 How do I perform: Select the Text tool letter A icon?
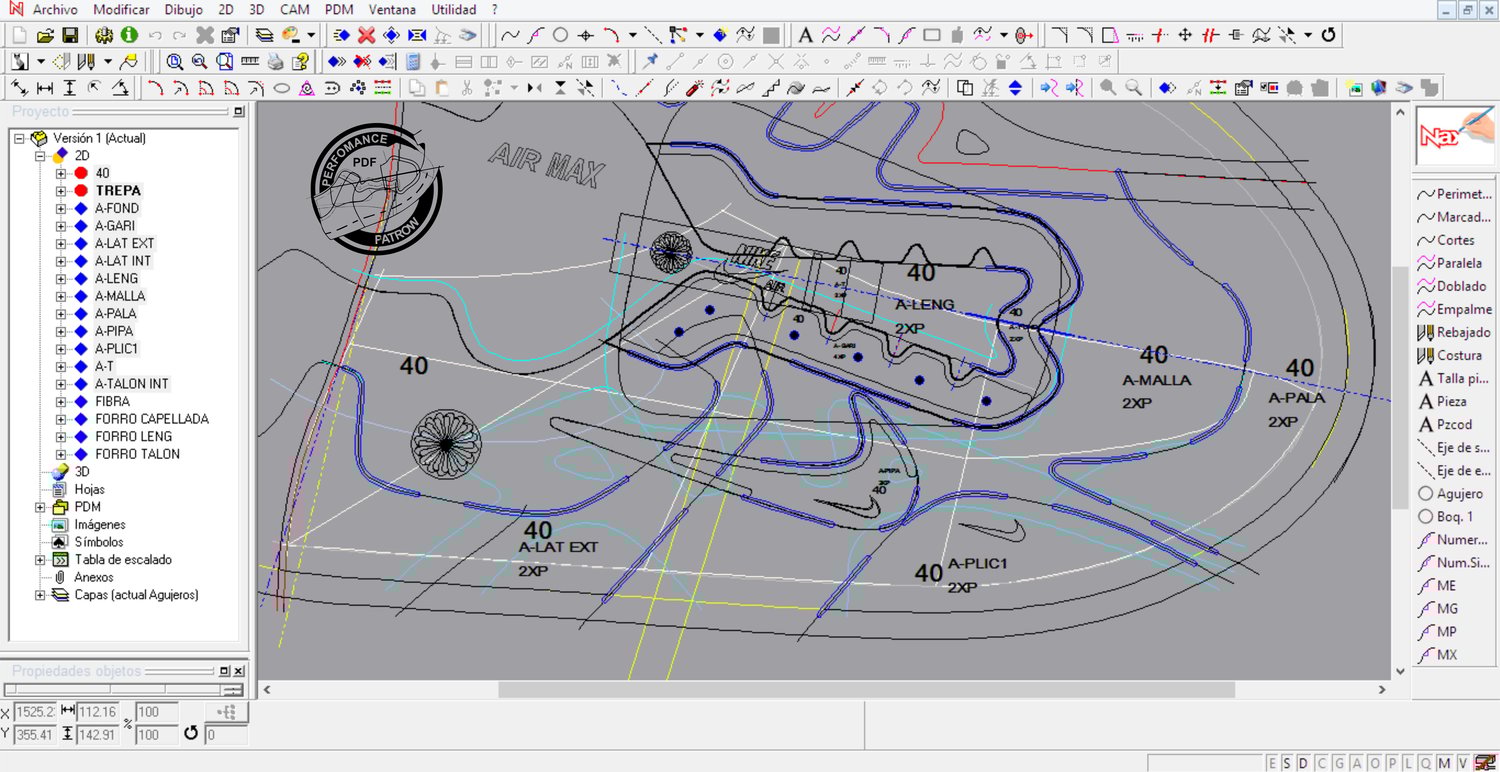tap(805, 35)
